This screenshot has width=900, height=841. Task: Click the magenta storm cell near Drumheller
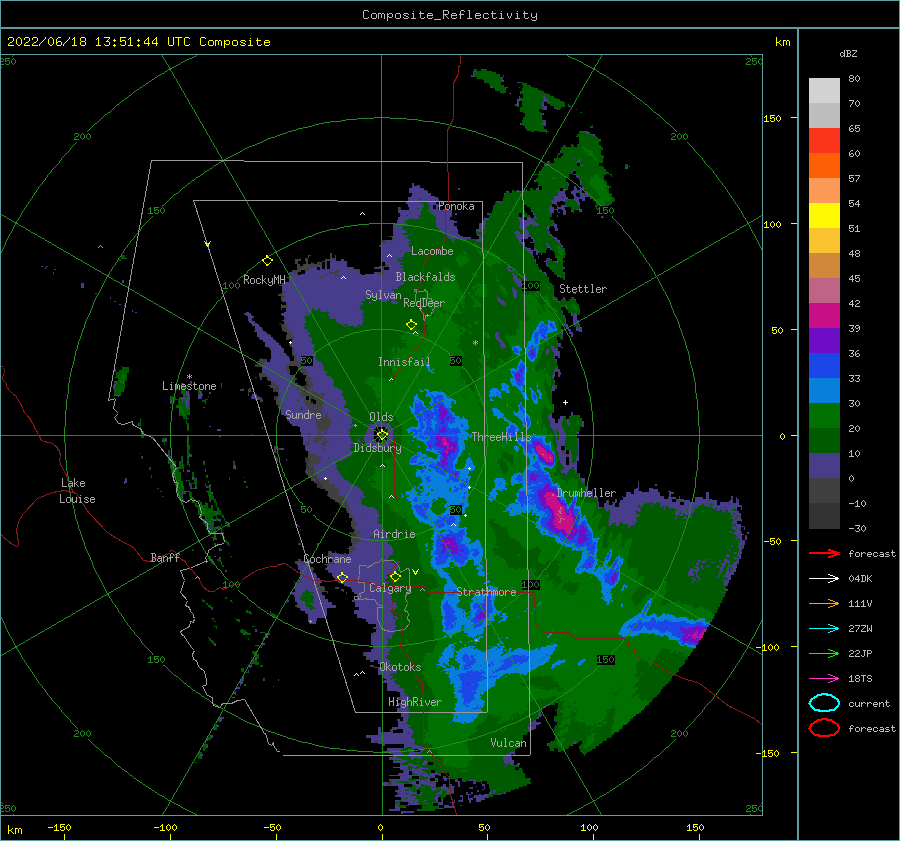[x=559, y=514]
